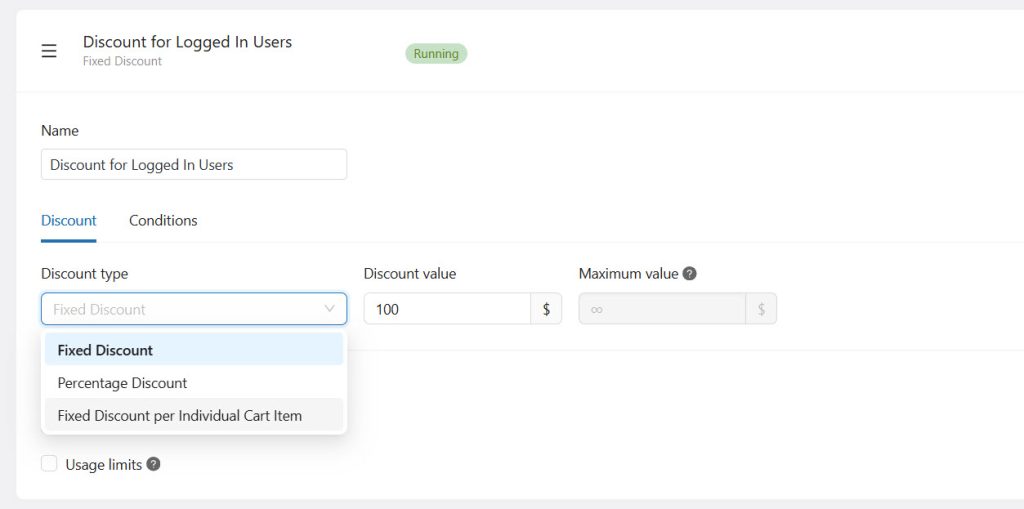Click the dollar sign beside Discount value
1024x509 pixels.
546,309
